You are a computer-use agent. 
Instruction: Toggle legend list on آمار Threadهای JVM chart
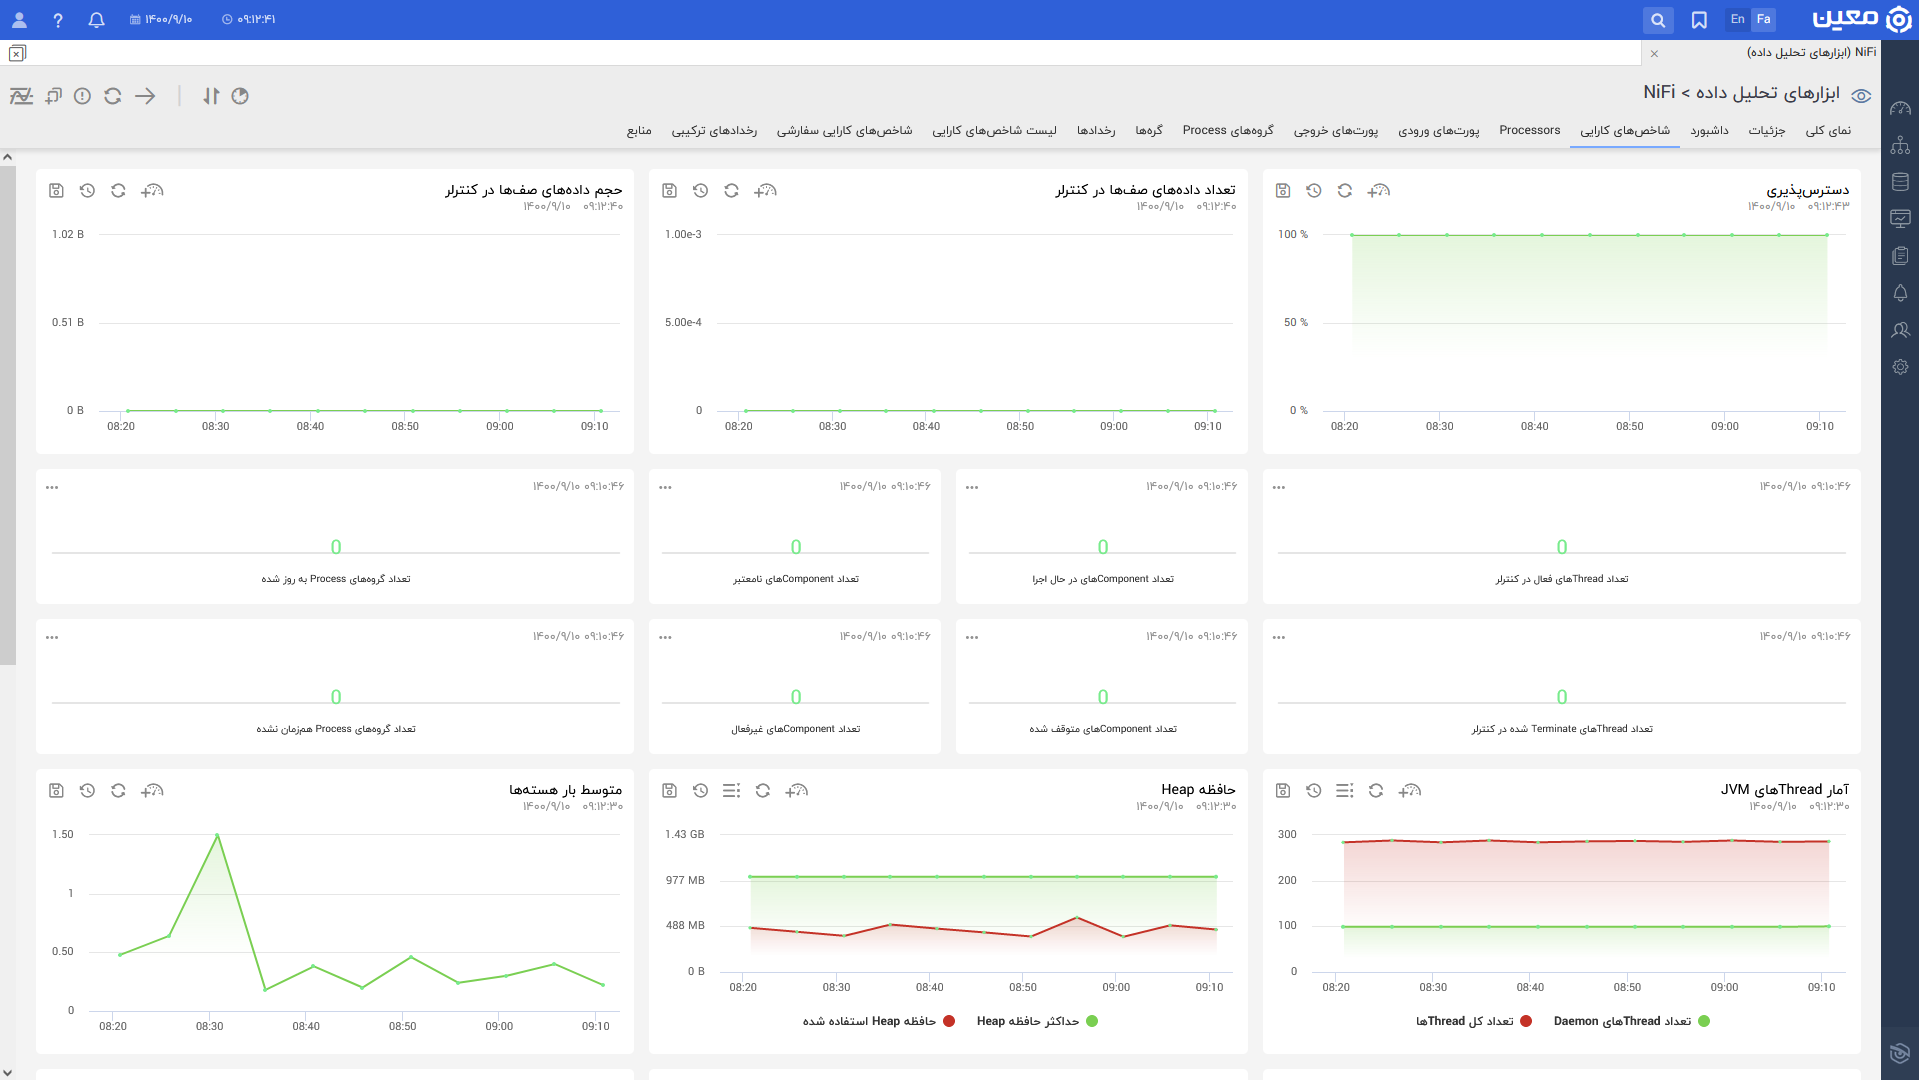(1345, 790)
